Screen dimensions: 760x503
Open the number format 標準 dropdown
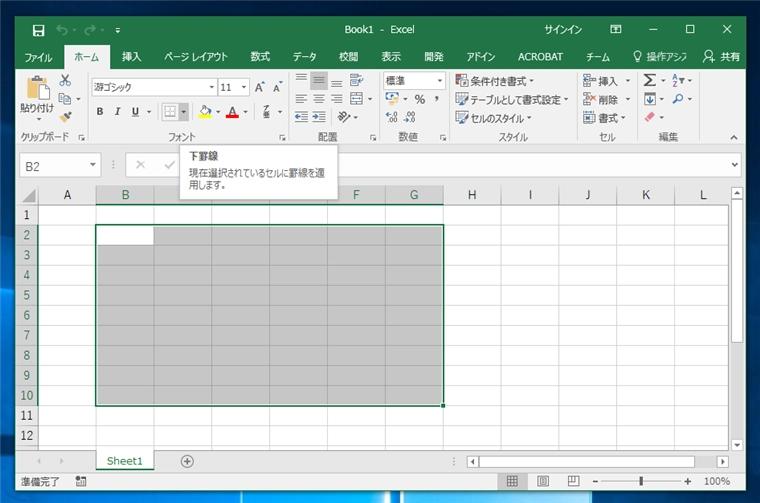[x=439, y=80]
